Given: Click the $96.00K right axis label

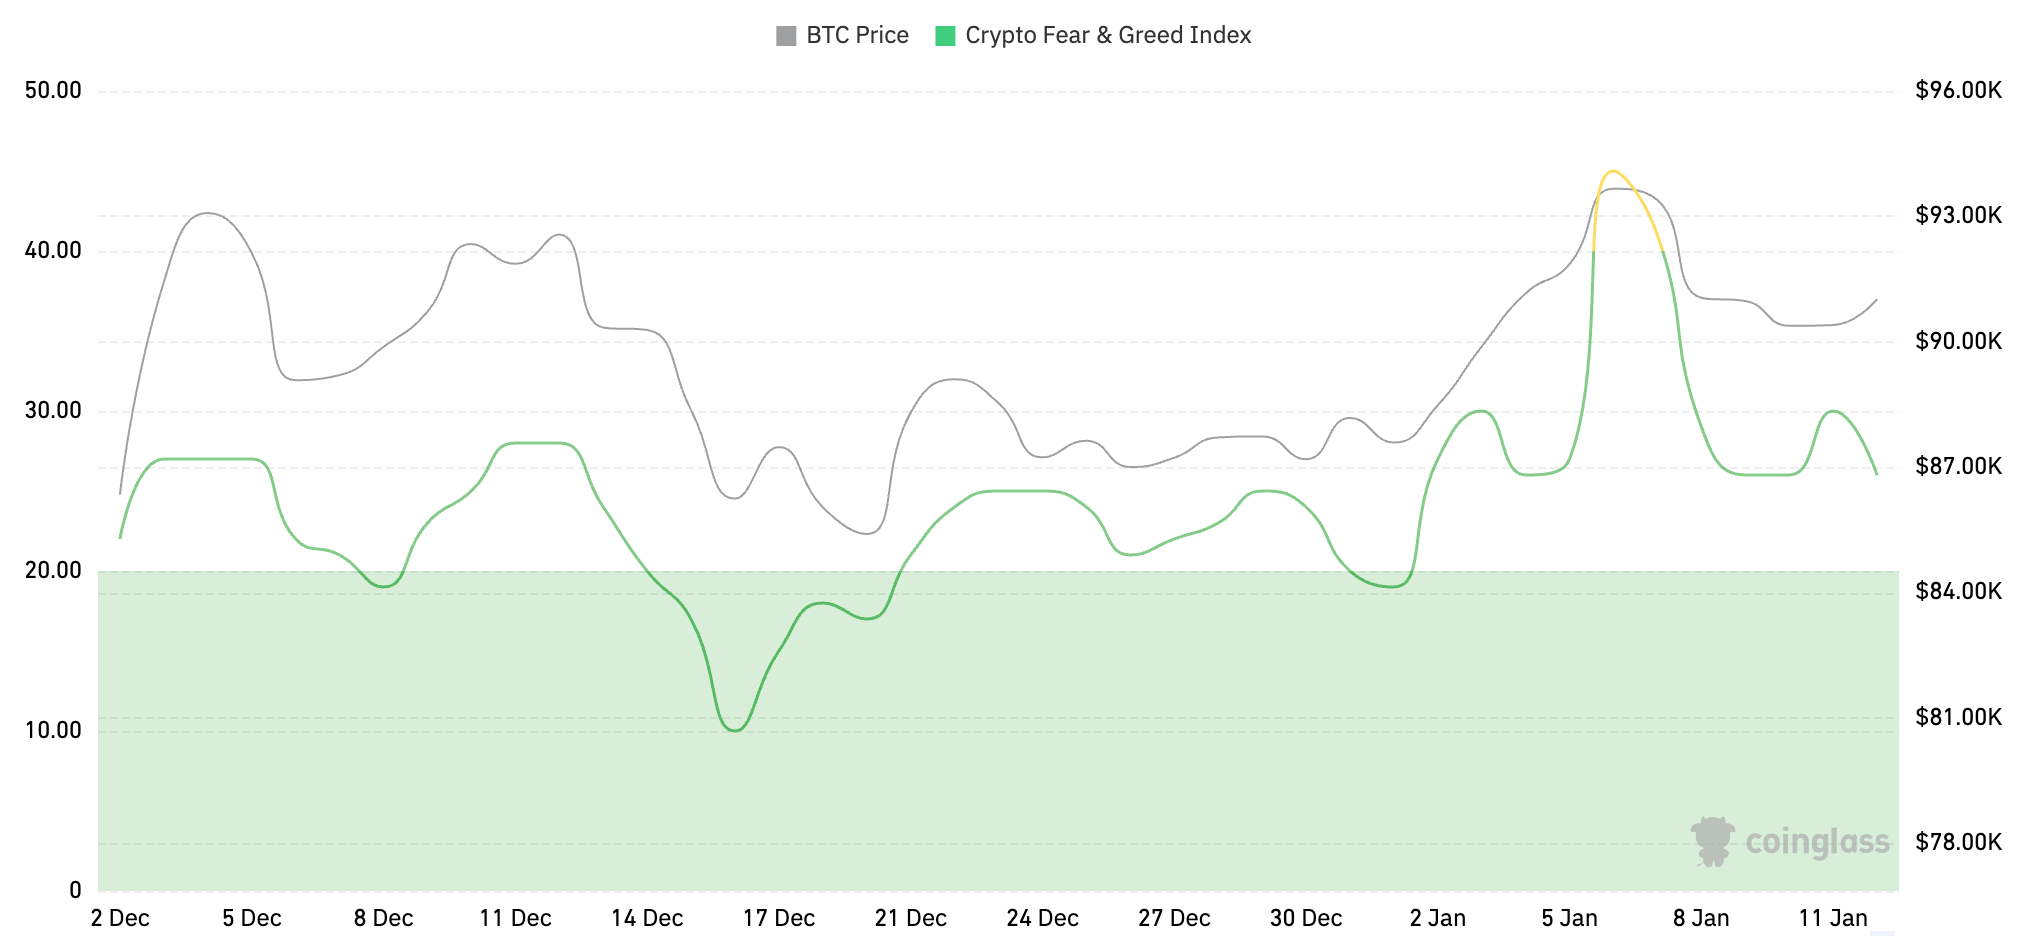Looking at the screenshot, I should 1958,91.
